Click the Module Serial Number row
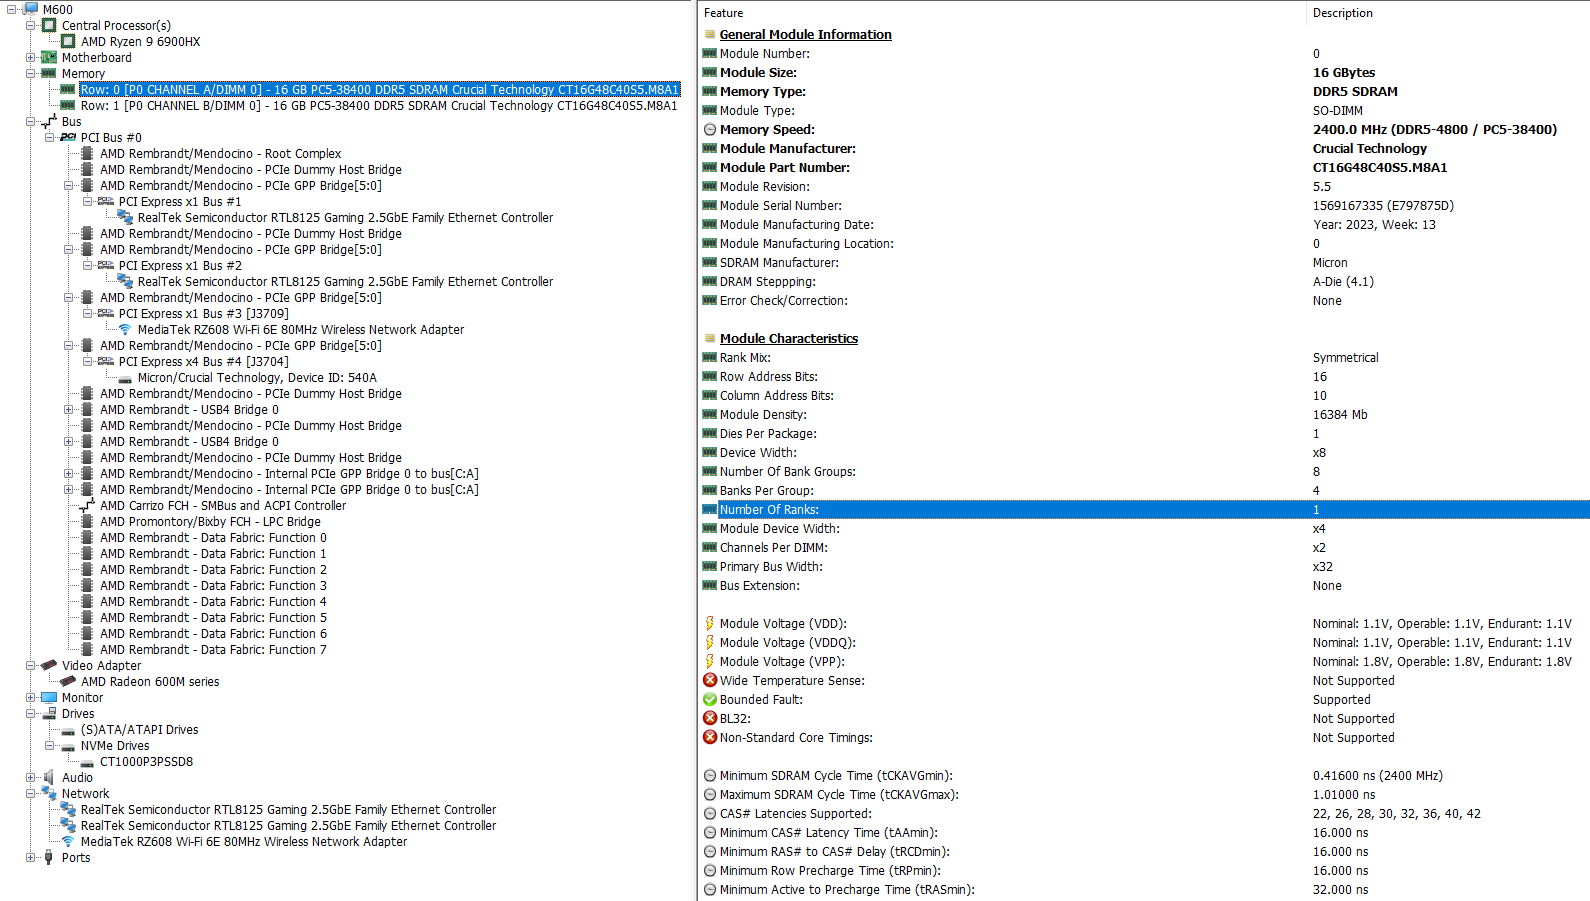This screenshot has height=901, width=1590. (1145, 205)
